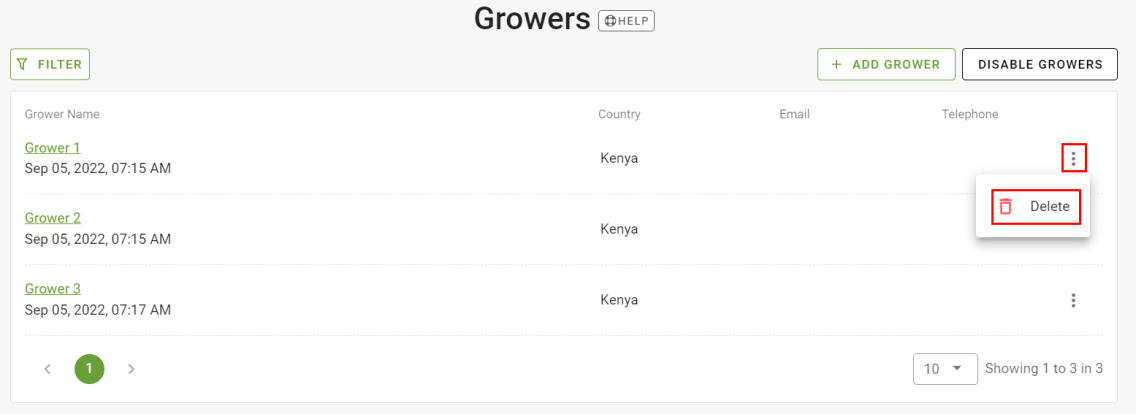1136x414 pixels.
Task: Open the three-dot menu for Grower 3
Action: pyautogui.click(x=1074, y=300)
